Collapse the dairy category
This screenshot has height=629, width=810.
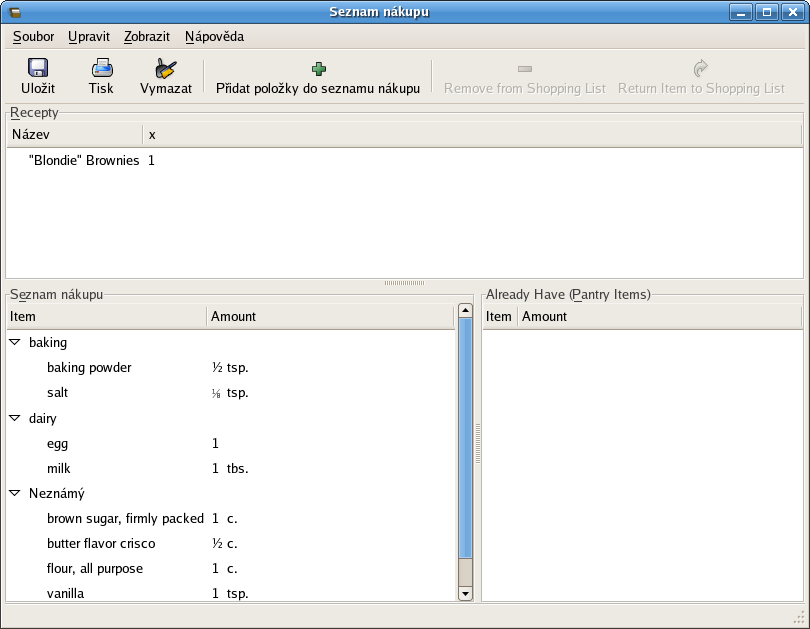click(15, 418)
